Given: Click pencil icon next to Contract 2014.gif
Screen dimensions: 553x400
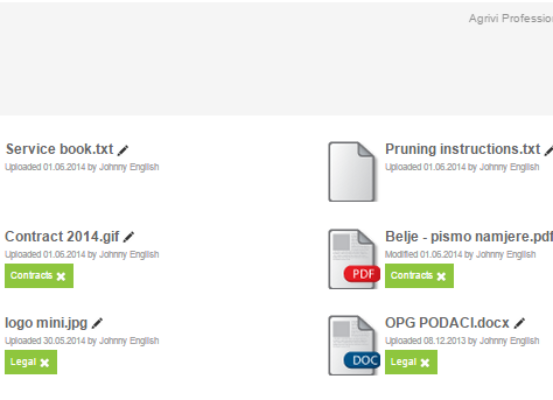Looking at the screenshot, I should tap(129, 237).
